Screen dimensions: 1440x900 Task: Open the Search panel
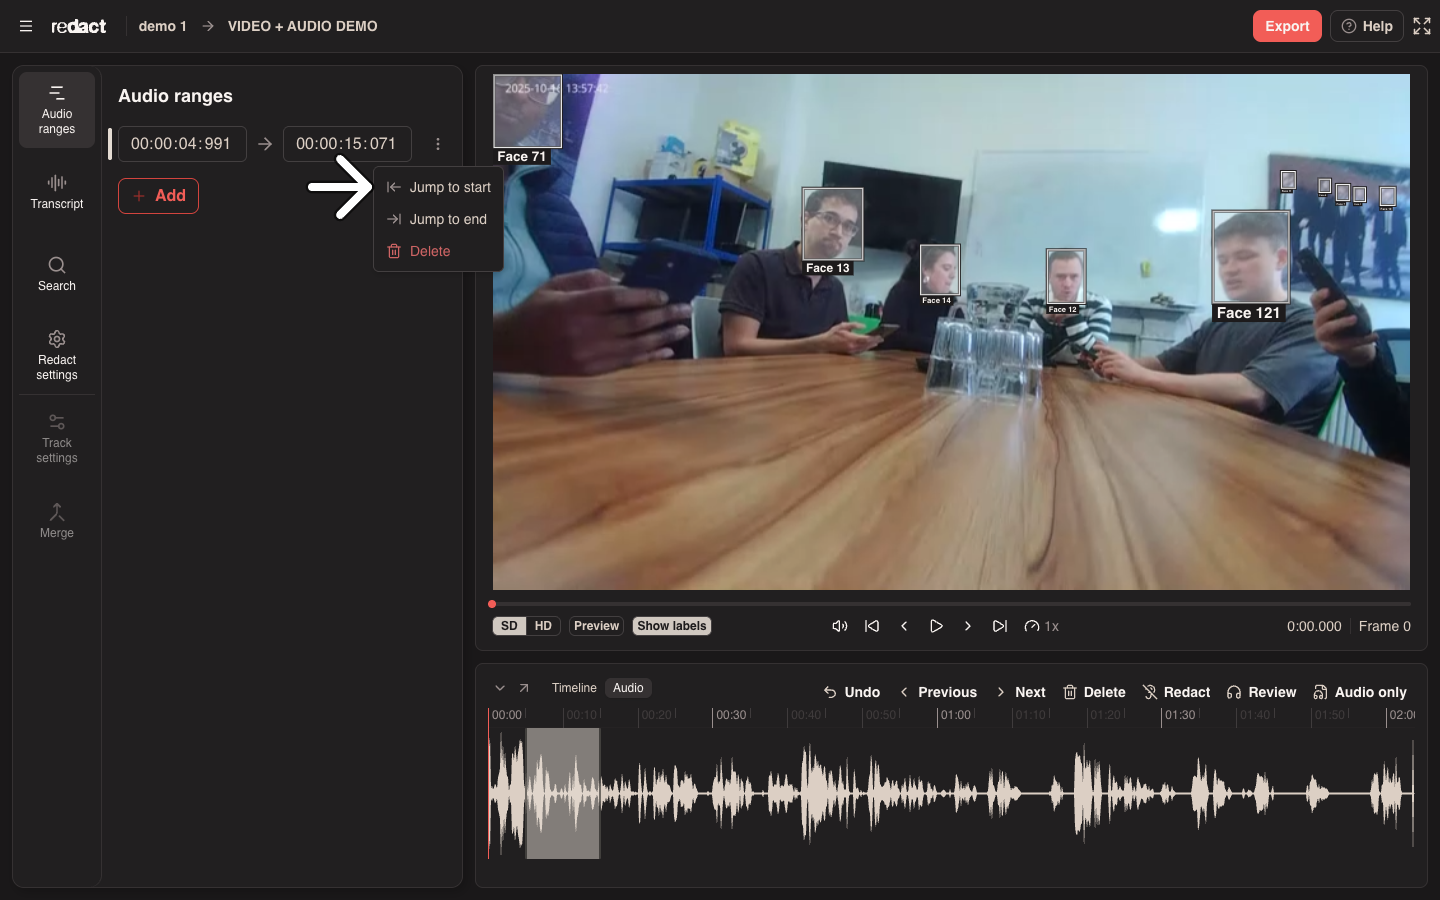(57, 274)
